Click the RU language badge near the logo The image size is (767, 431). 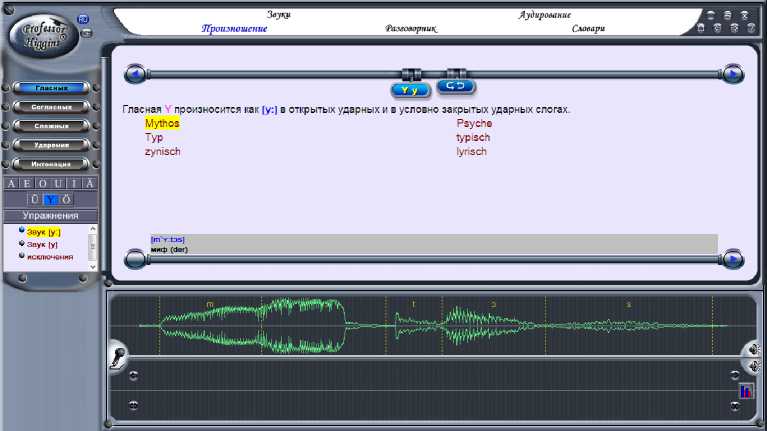coord(84,19)
